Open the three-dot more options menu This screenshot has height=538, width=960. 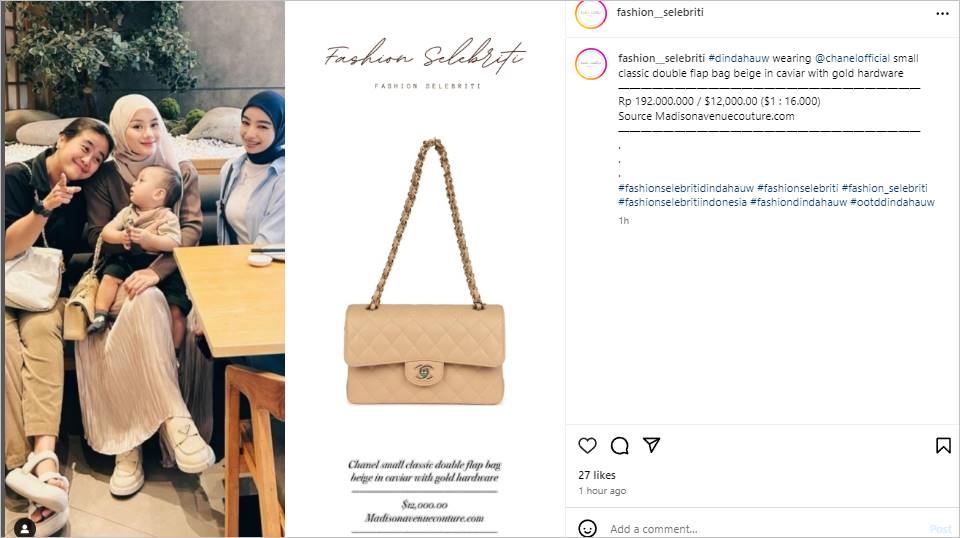(x=942, y=13)
